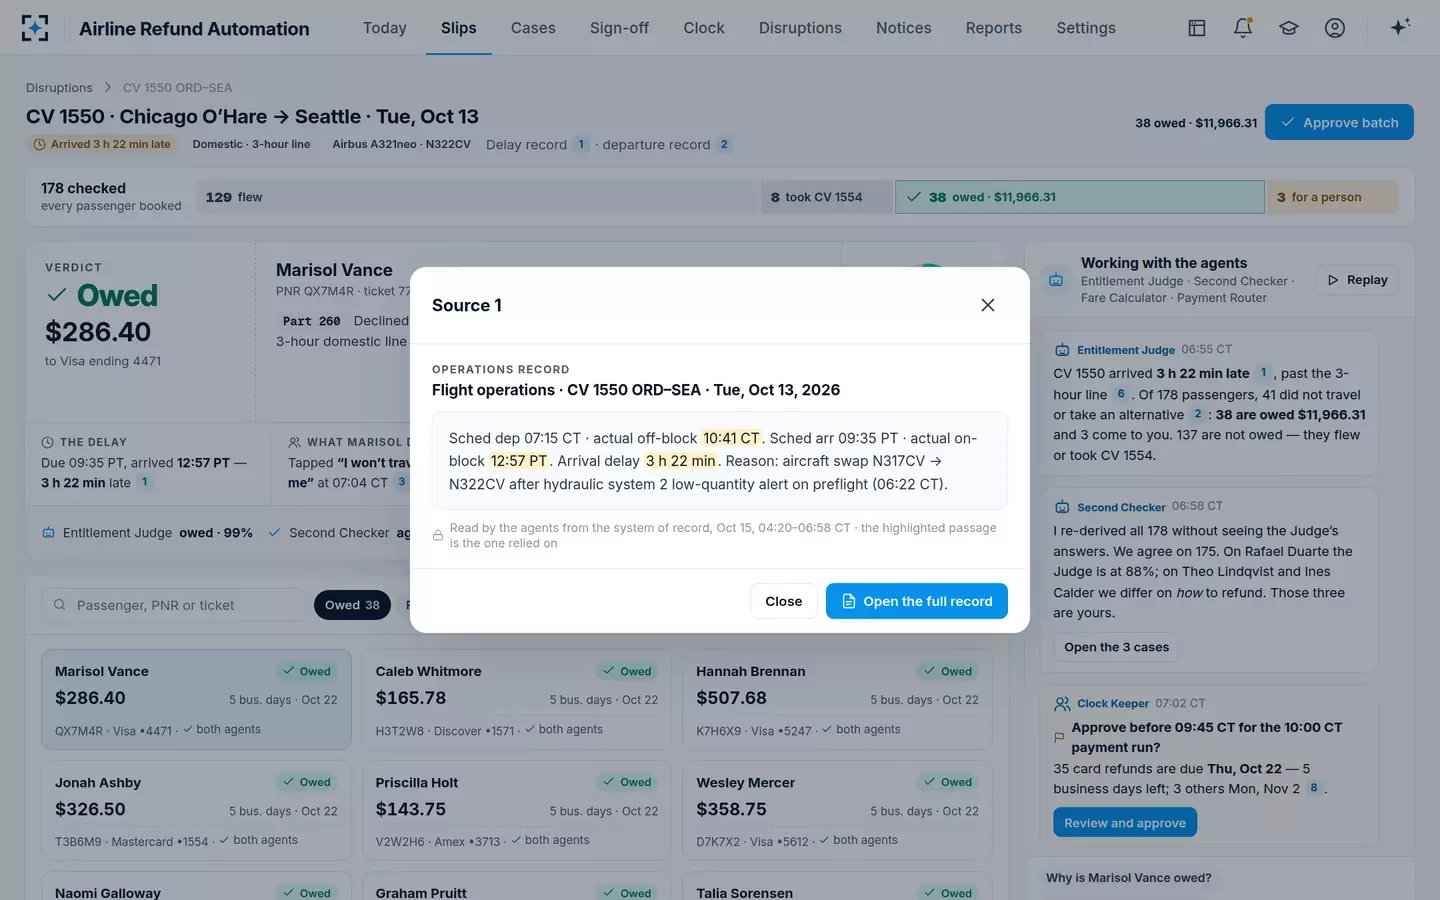The height and width of the screenshot is (900, 1440).
Task: Click source badge 2 beside departure record
Action: (724, 144)
